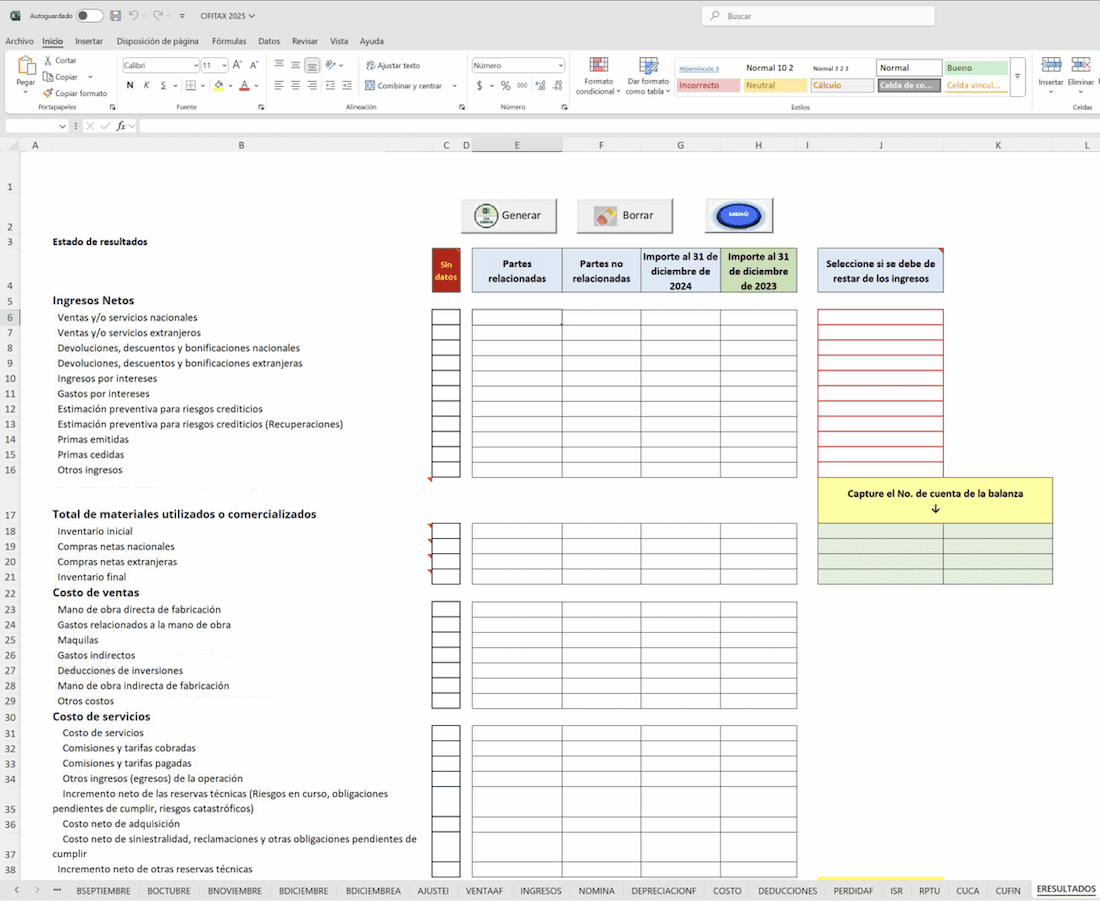Click the Copiar formato paintbrush
The height and width of the screenshot is (901, 1100).
click(x=48, y=93)
